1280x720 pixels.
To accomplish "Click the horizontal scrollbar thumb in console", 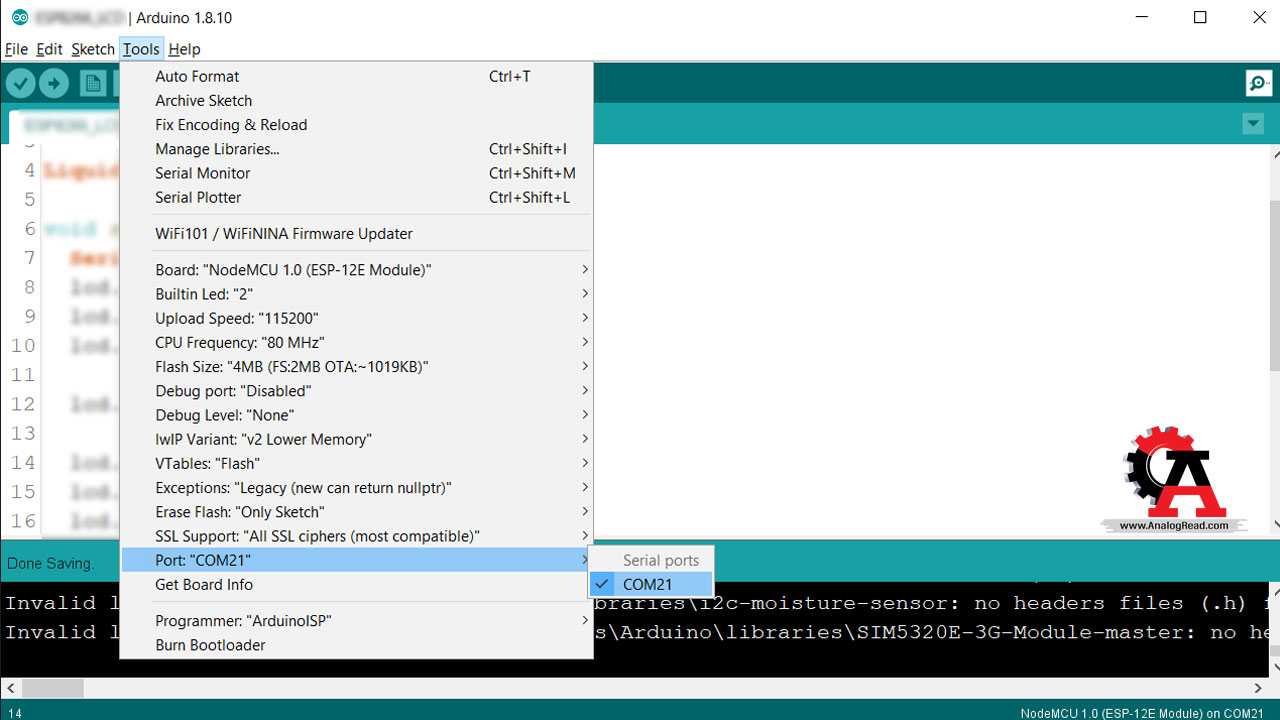I will tap(53, 688).
